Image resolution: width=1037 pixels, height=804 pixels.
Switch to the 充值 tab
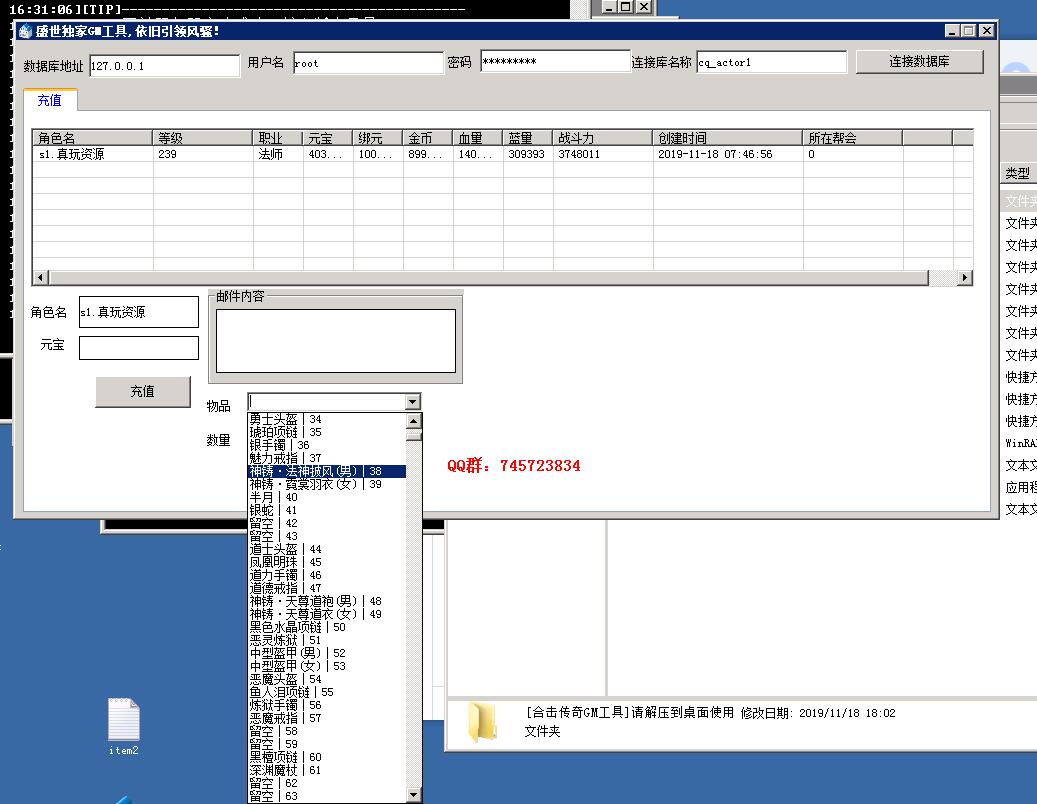point(50,100)
